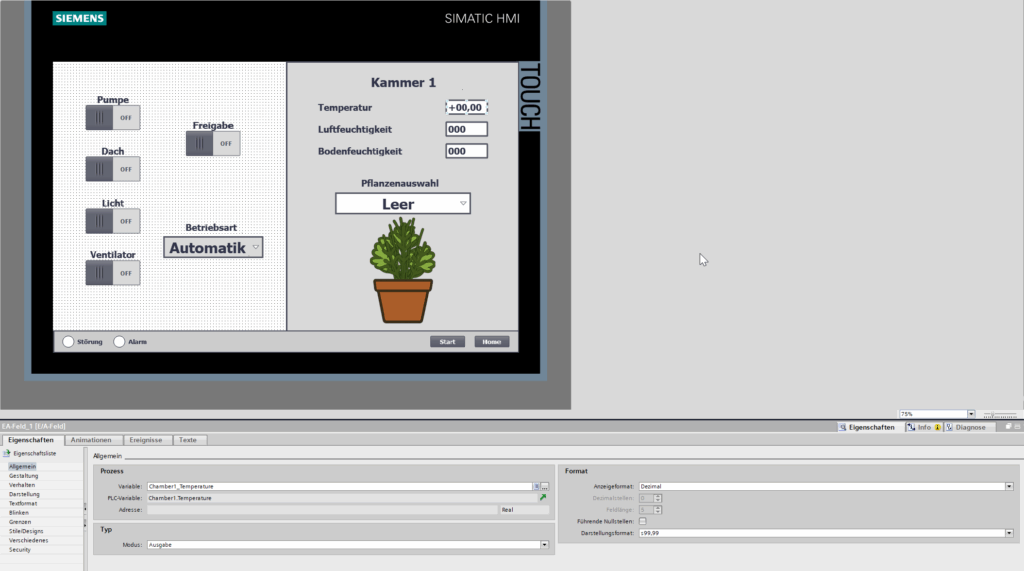
Task: Click the green arrow next to PLC-Variable
Action: tap(543, 497)
